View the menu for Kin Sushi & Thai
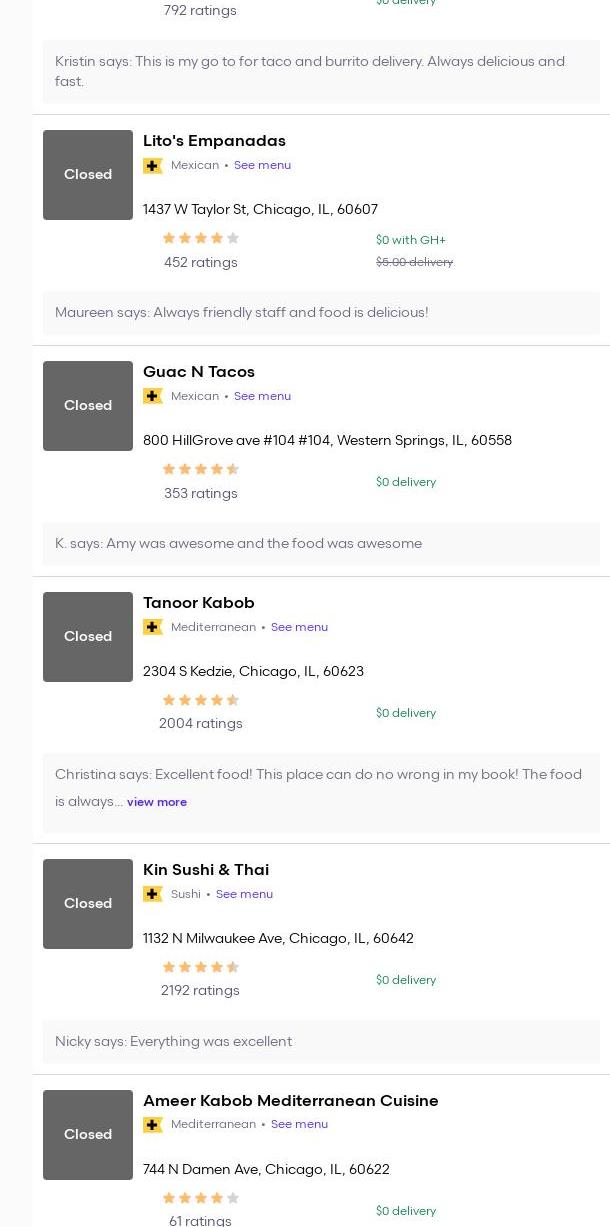 pyautogui.click(x=244, y=895)
